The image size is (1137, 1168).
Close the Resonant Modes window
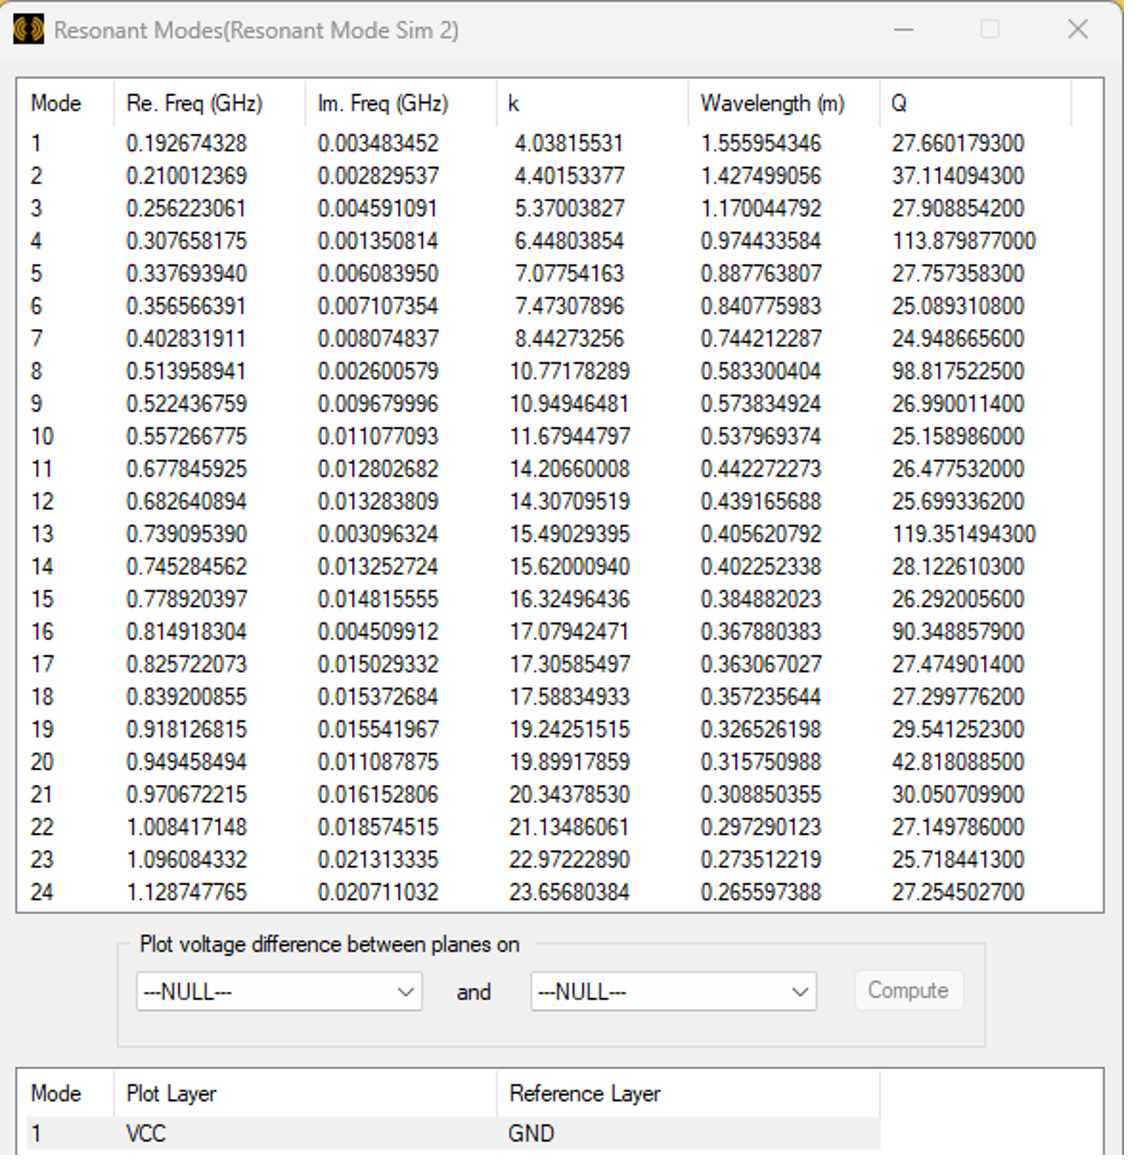click(1077, 29)
